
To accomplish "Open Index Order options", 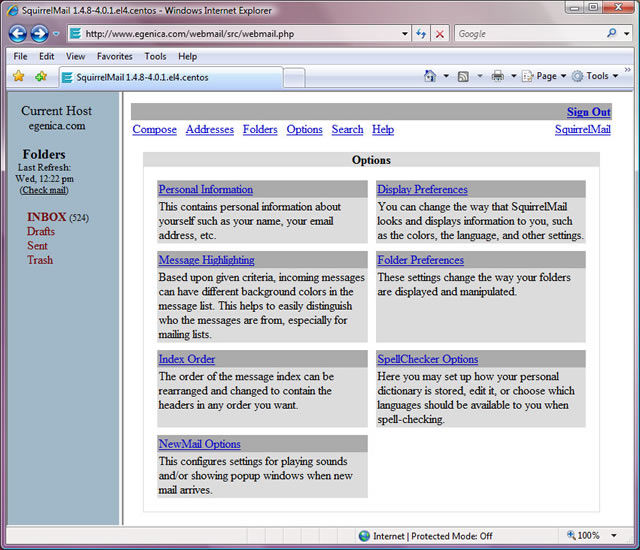I will tap(187, 359).
